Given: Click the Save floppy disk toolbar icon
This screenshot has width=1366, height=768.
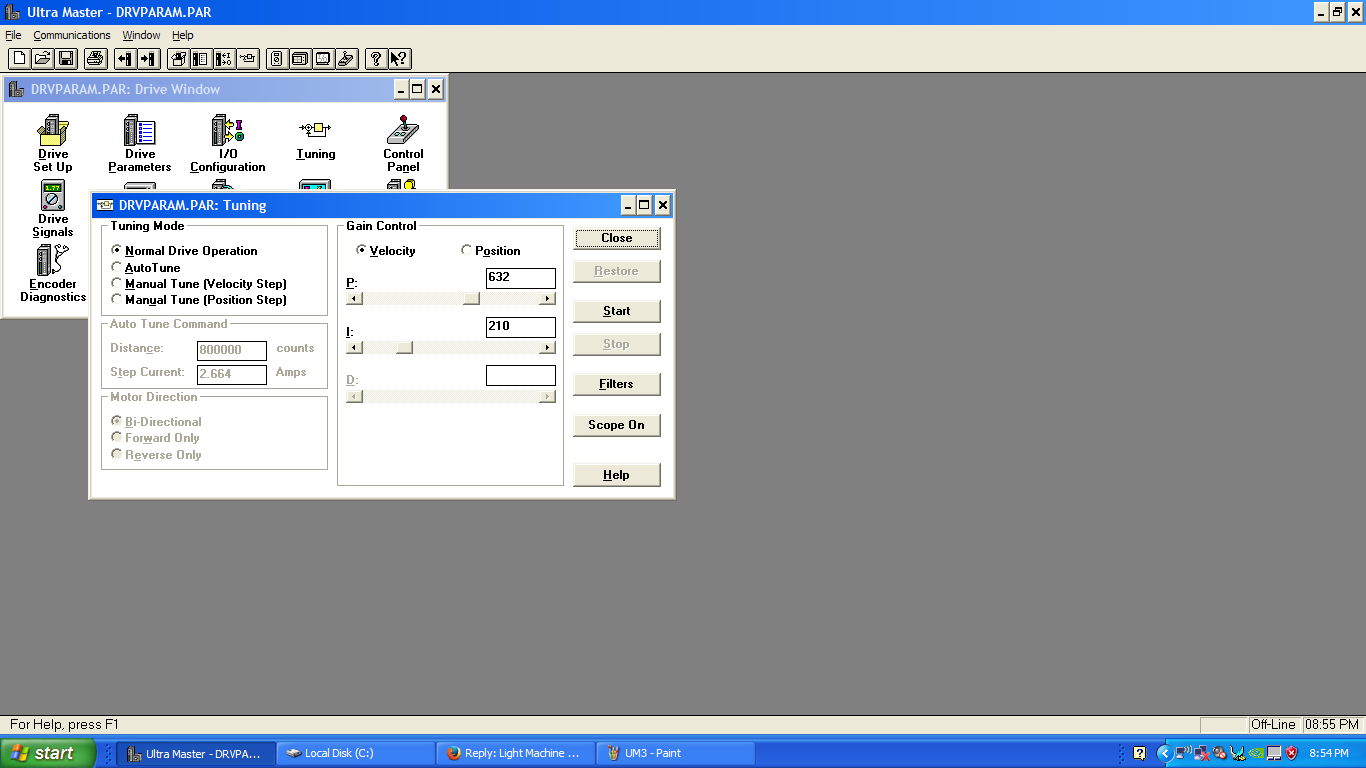Looking at the screenshot, I should [66, 59].
